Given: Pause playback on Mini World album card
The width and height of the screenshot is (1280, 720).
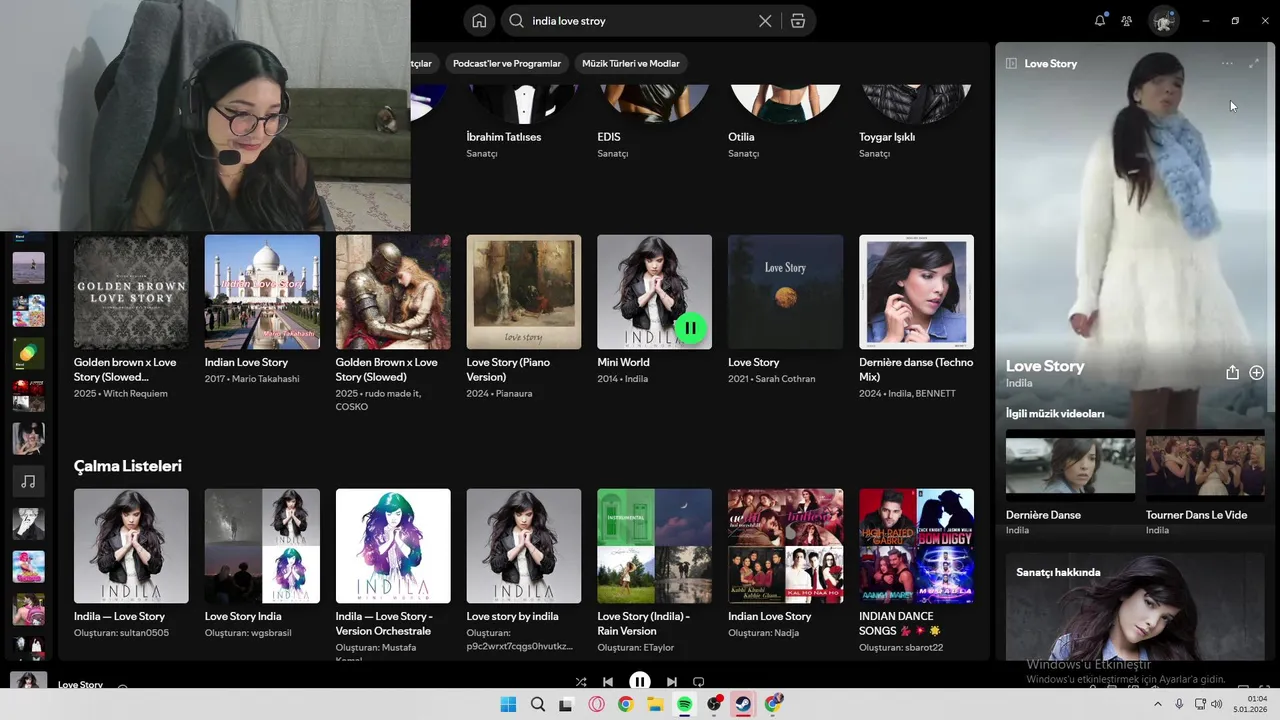Looking at the screenshot, I should (690, 328).
